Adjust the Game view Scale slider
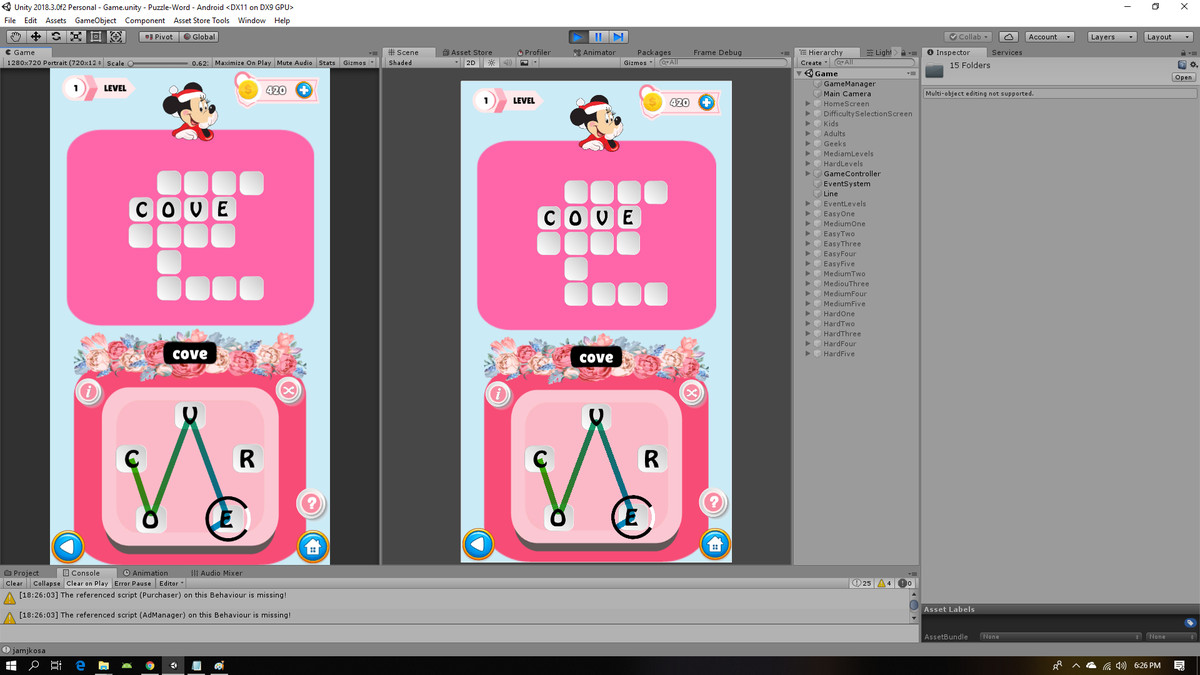Screen dimensions: 1200x675 pyautogui.click(x=160, y=63)
